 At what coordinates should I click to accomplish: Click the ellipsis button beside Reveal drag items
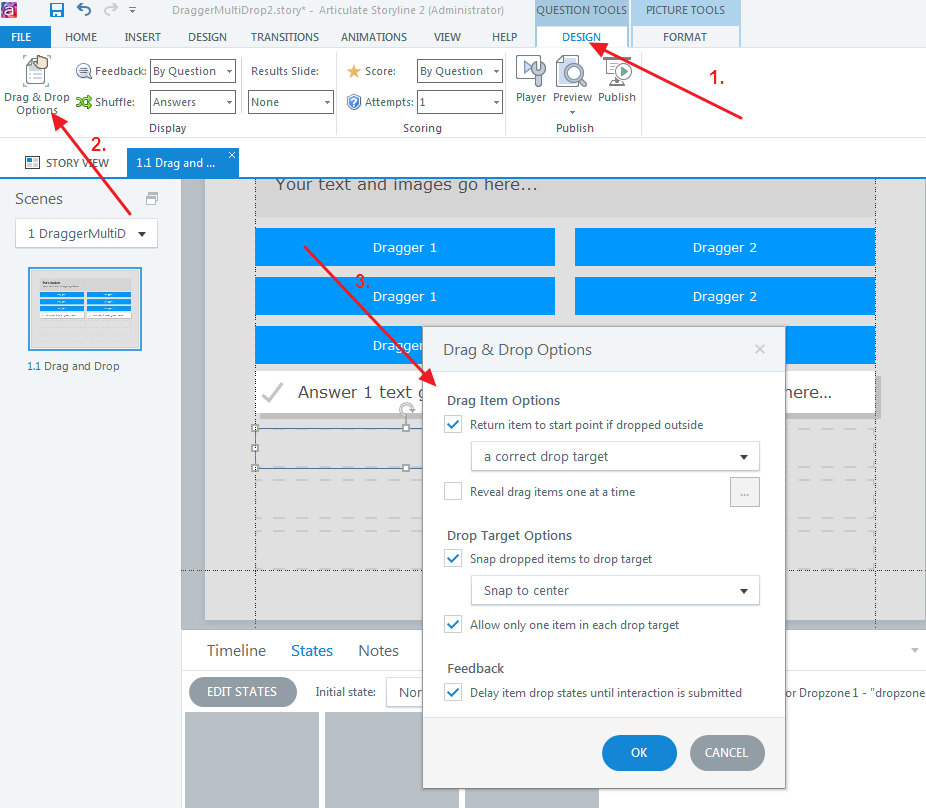(745, 492)
